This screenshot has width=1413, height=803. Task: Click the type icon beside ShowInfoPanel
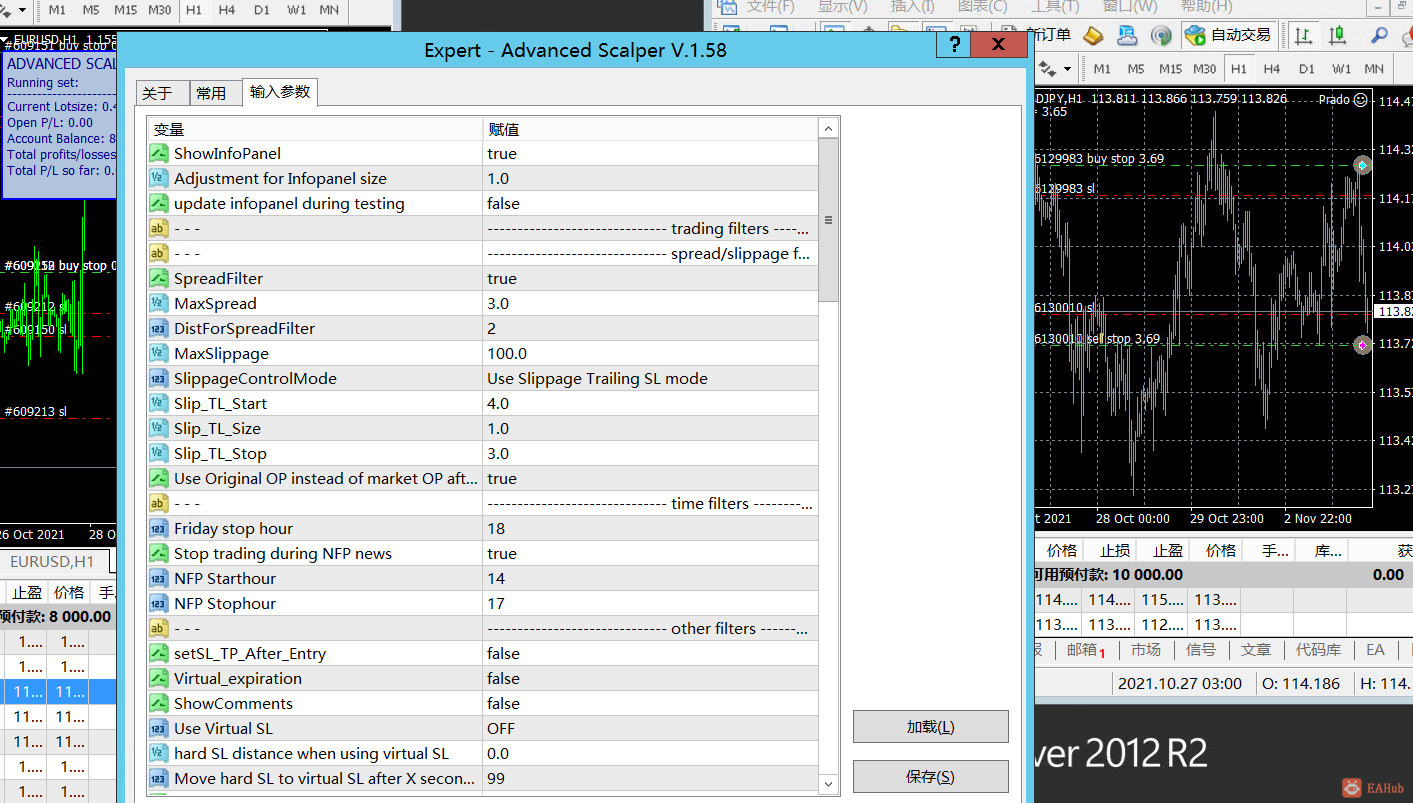point(158,153)
